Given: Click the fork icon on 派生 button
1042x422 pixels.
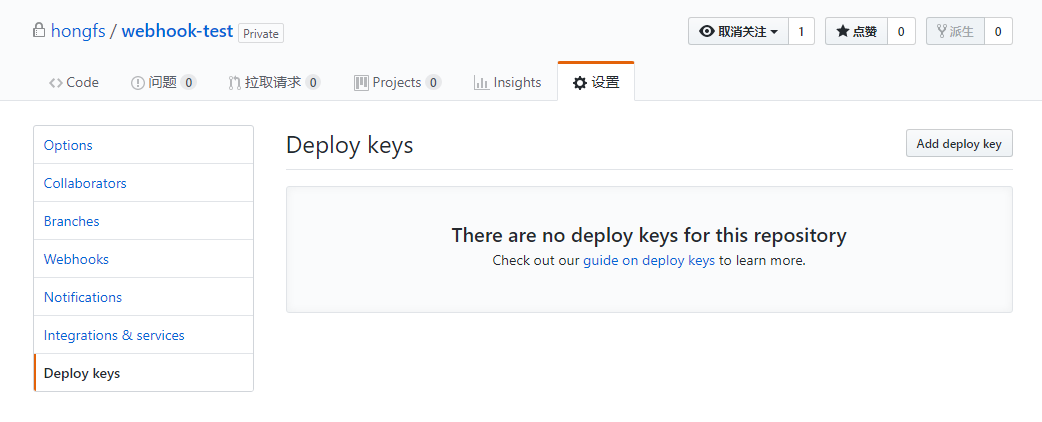Looking at the screenshot, I should tap(942, 31).
